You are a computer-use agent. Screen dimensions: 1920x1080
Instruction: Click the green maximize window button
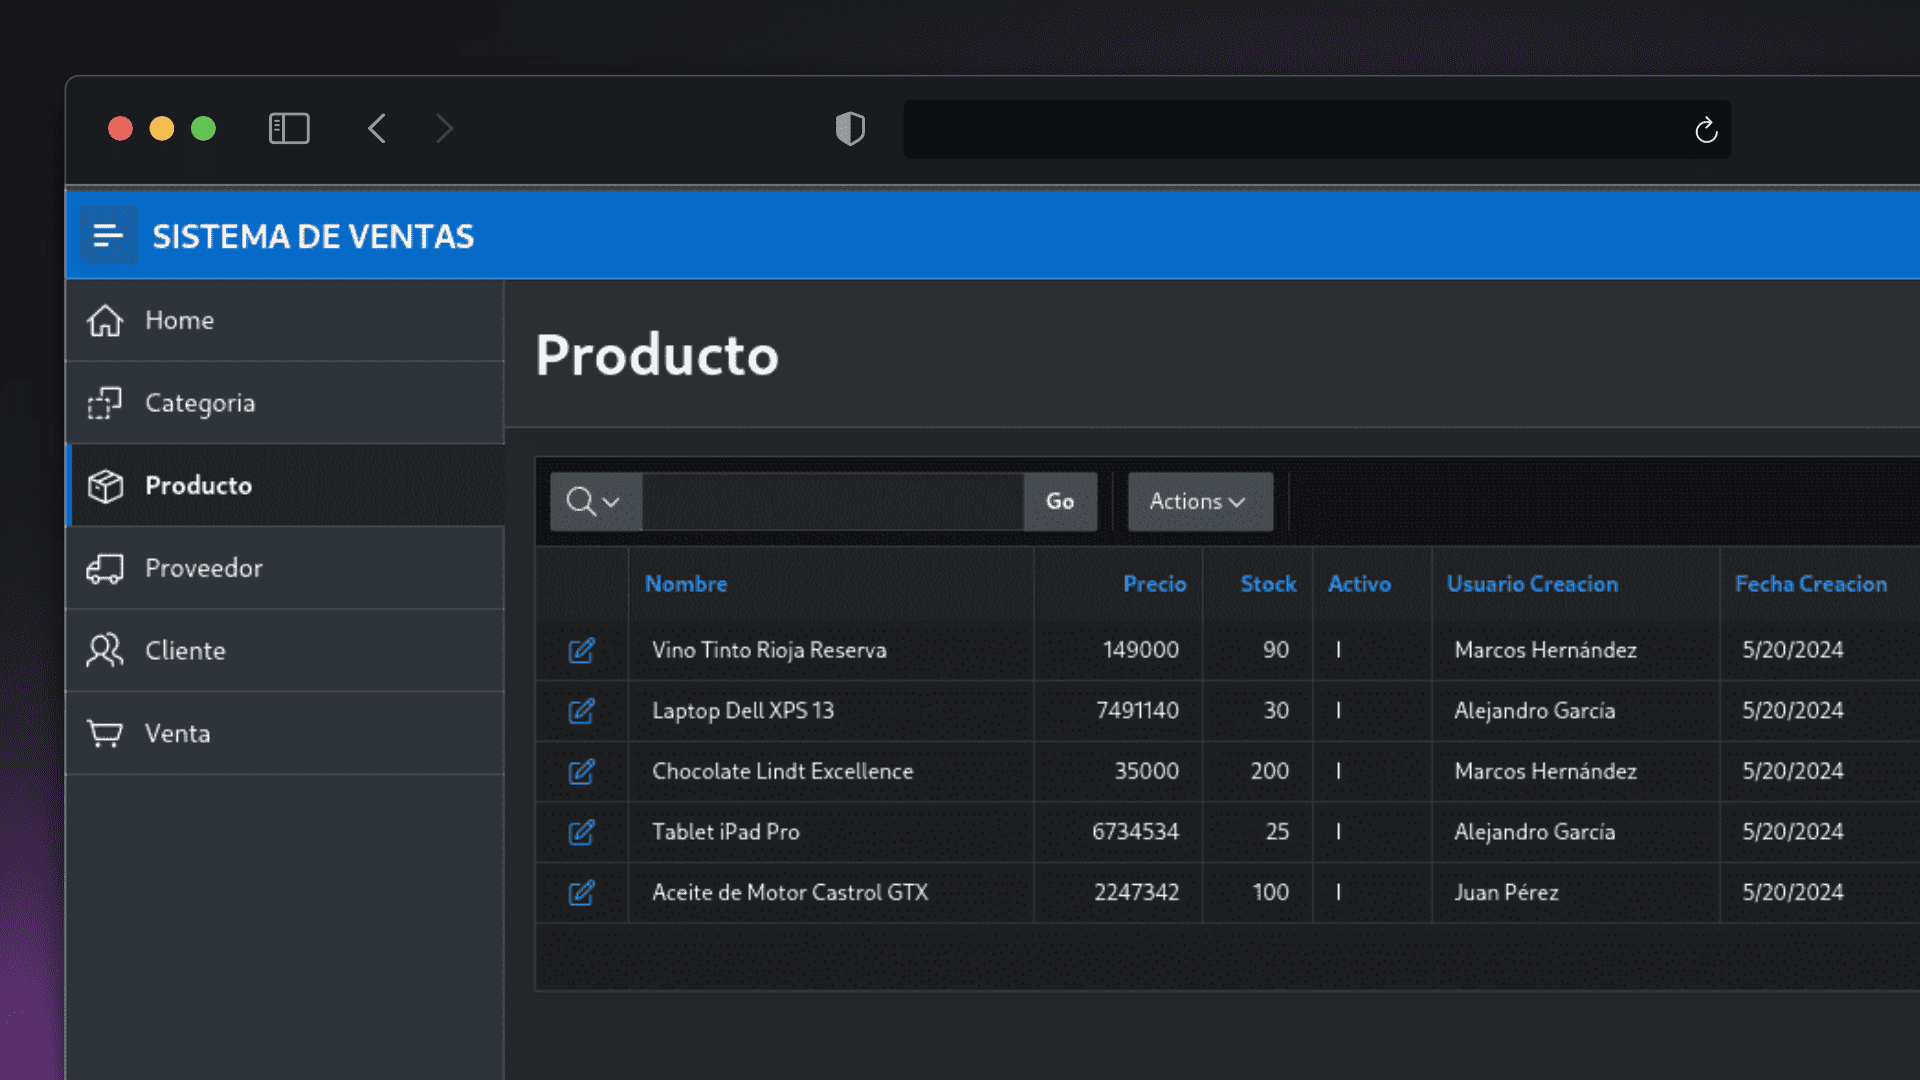pyautogui.click(x=203, y=129)
